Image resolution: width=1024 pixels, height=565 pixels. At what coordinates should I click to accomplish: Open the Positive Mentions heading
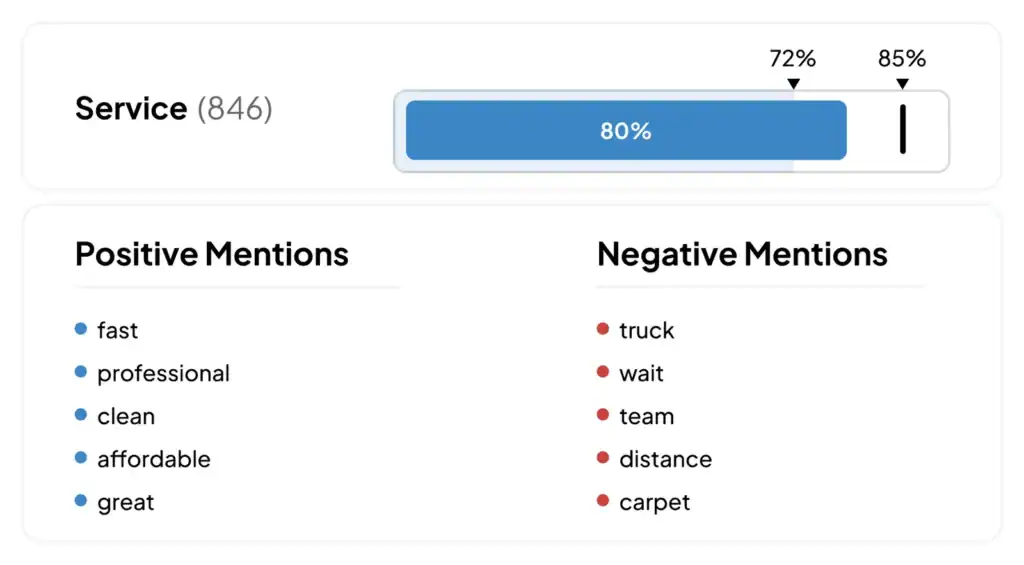point(212,254)
